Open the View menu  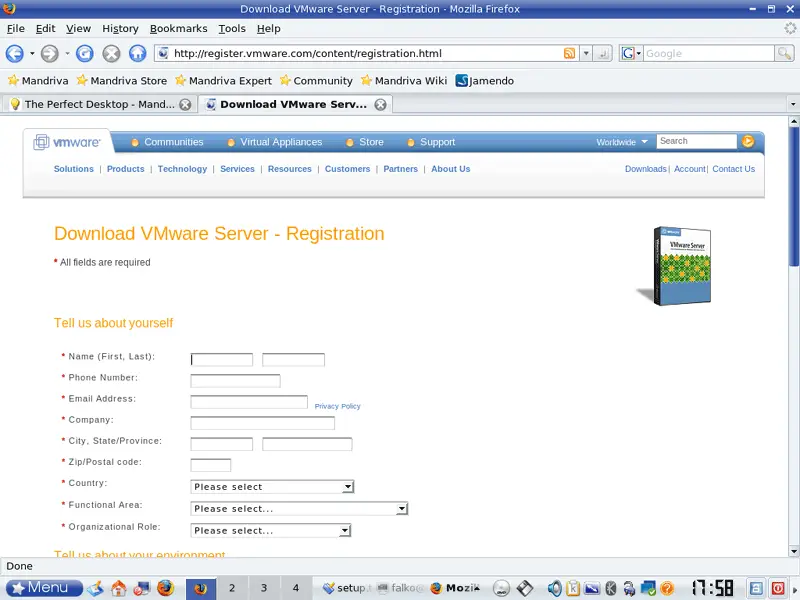click(x=79, y=29)
